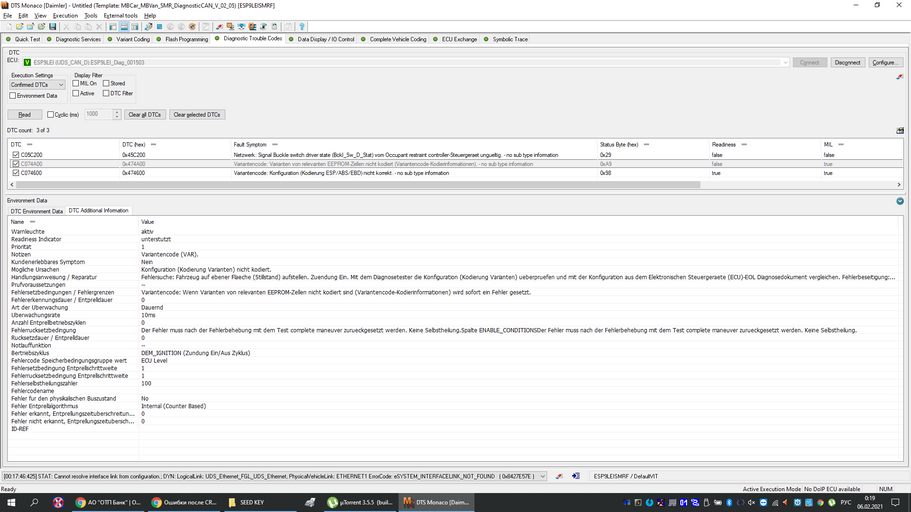Click the blue stop-square toolbar icon
Image resolution: width=911 pixels, height=512 pixels.
(159, 27)
